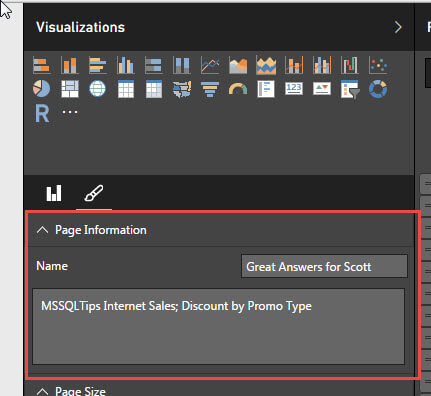Select the line chart visual
The width and height of the screenshot is (431, 396).
[x=210, y=65]
